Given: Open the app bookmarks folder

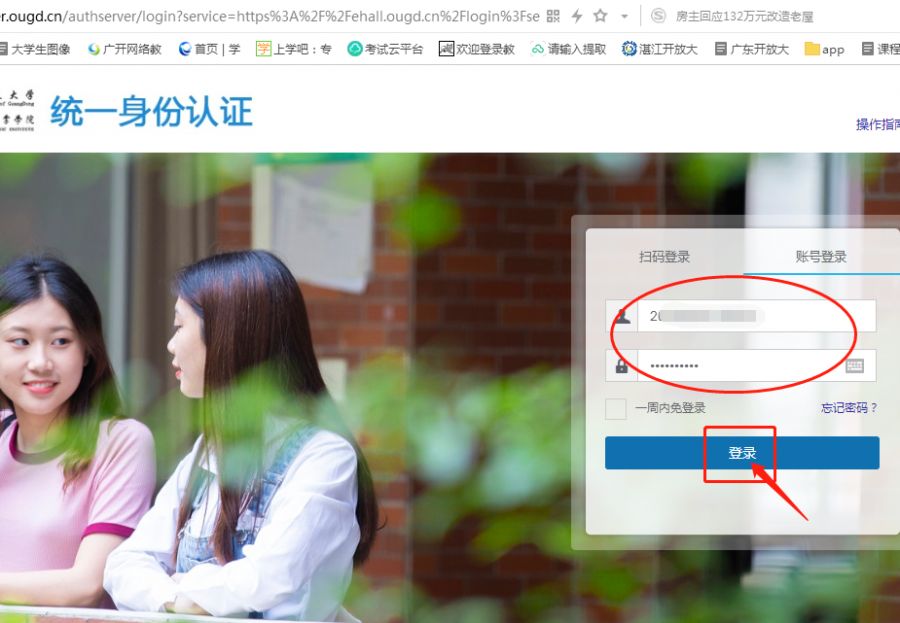Looking at the screenshot, I should point(824,49).
